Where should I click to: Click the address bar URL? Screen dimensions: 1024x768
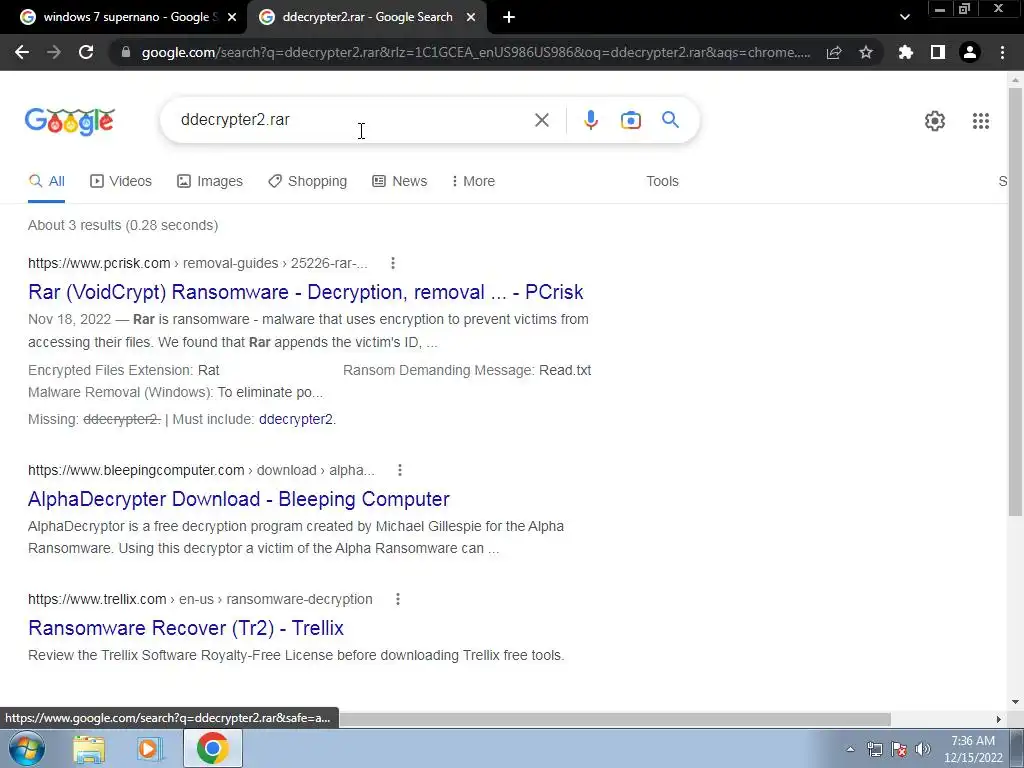pyautogui.click(x=475, y=53)
